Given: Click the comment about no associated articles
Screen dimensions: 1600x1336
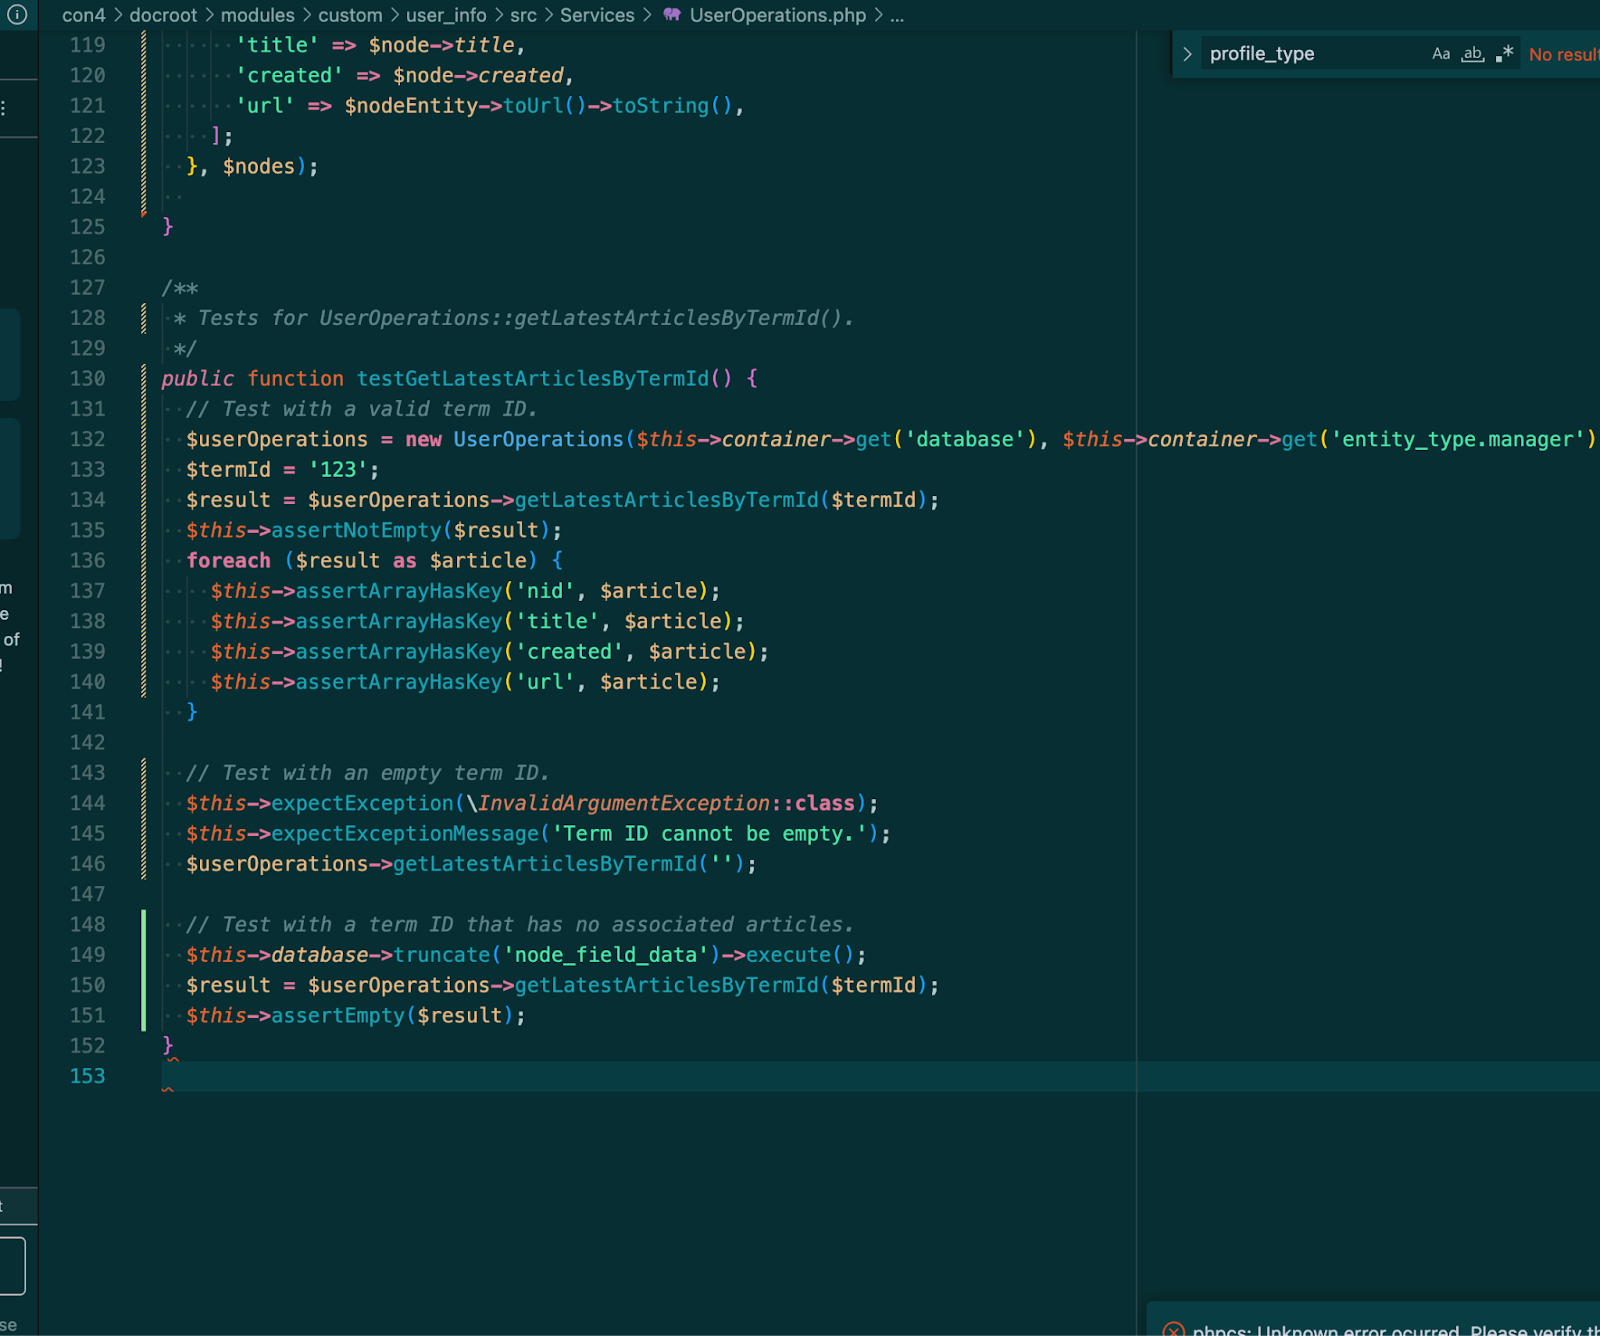Looking at the screenshot, I should click(520, 925).
